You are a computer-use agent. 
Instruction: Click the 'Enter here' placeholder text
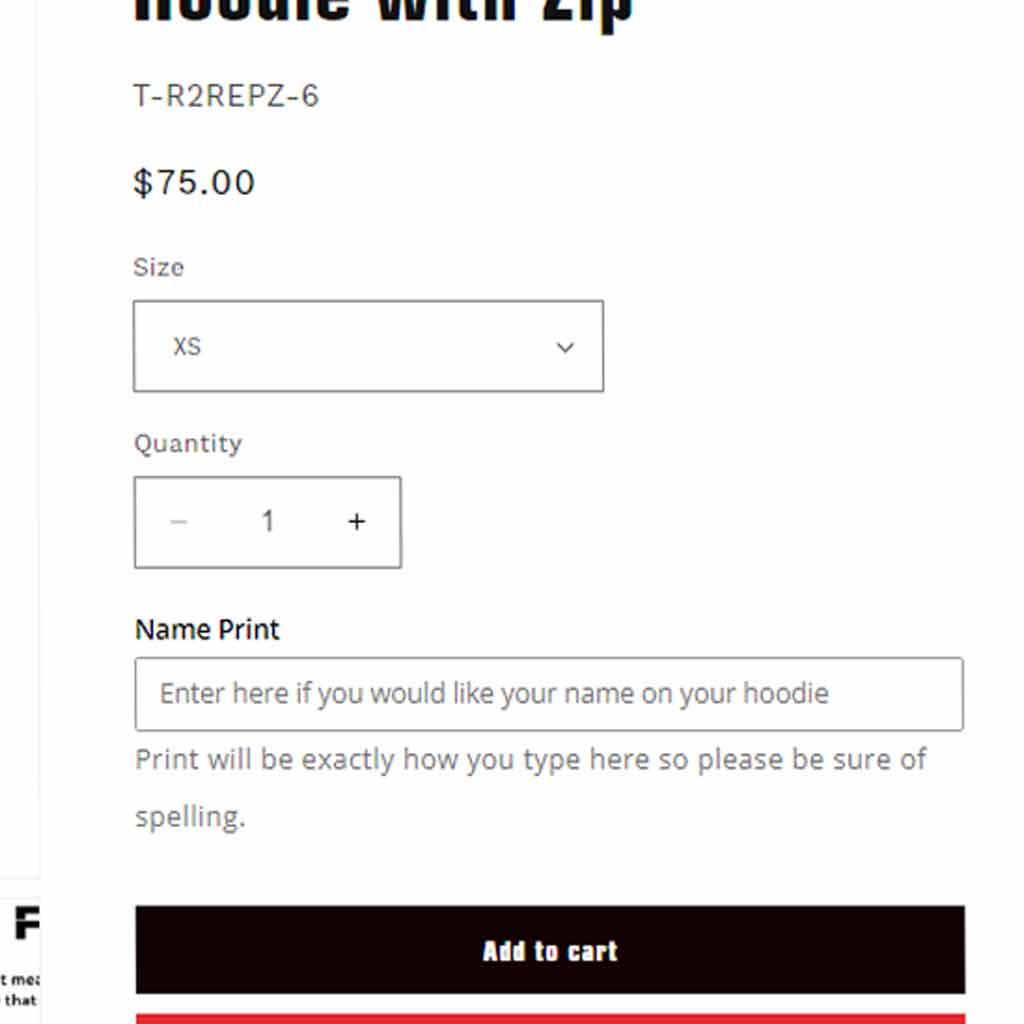[x=494, y=694]
